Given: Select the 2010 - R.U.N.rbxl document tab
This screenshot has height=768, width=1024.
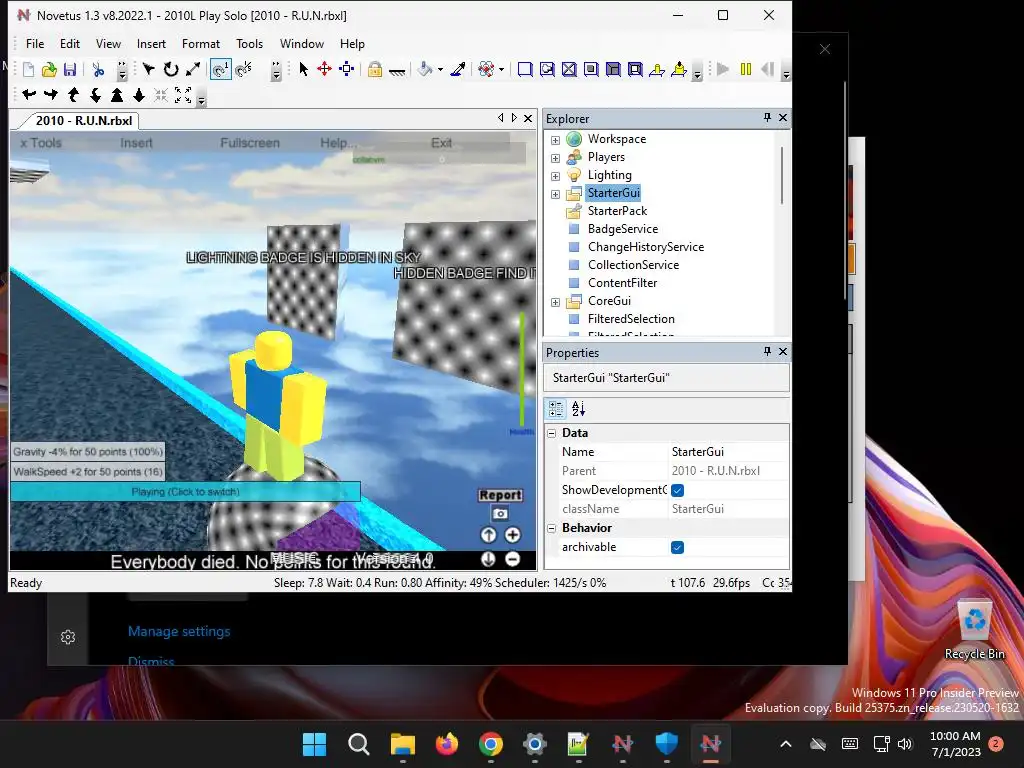Looking at the screenshot, I should click(84, 121).
